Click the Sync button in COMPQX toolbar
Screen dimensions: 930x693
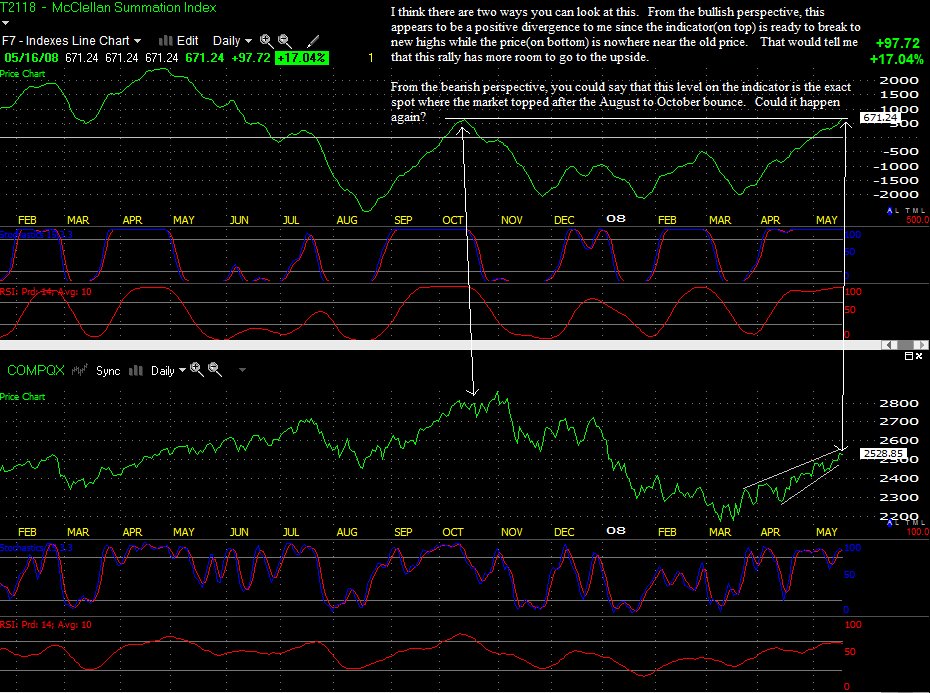[x=108, y=371]
